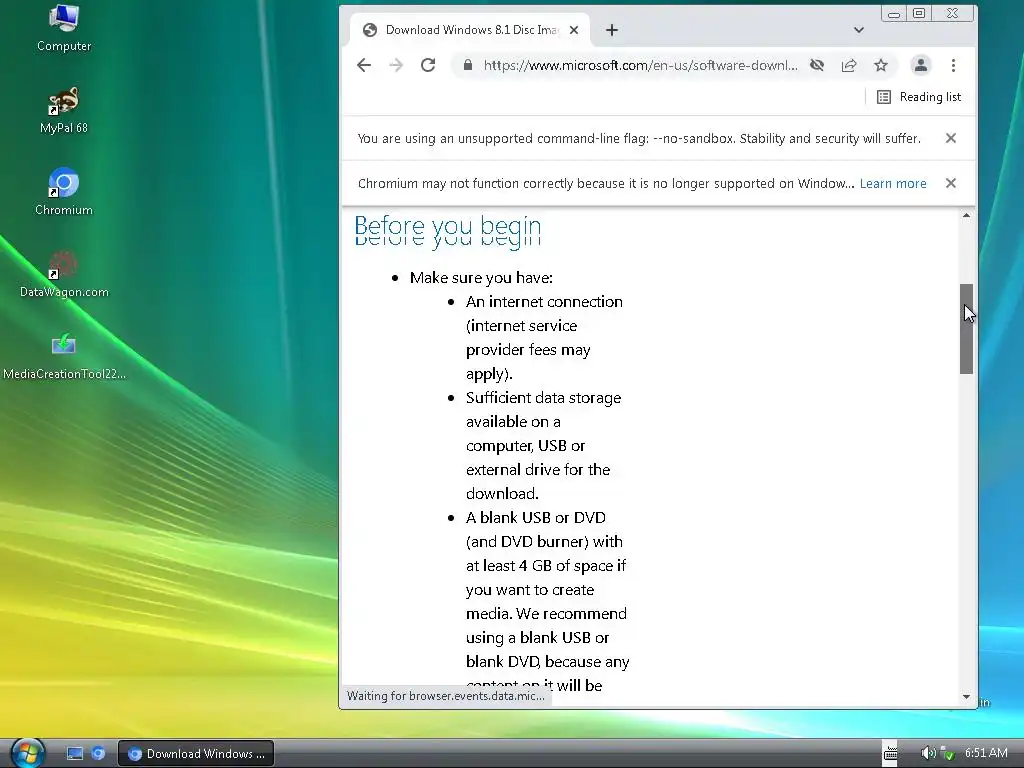
Task: Bookmark this page with the star icon
Action: (881, 65)
